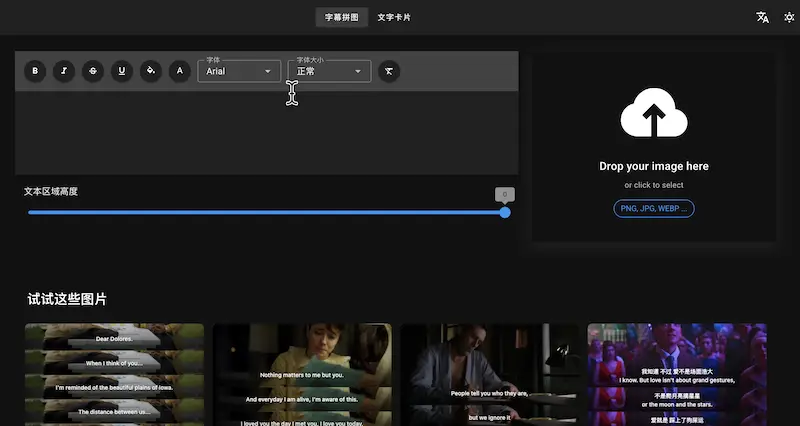Toggle italic text formatting
The height and width of the screenshot is (426, 800).
click(64, 71)
